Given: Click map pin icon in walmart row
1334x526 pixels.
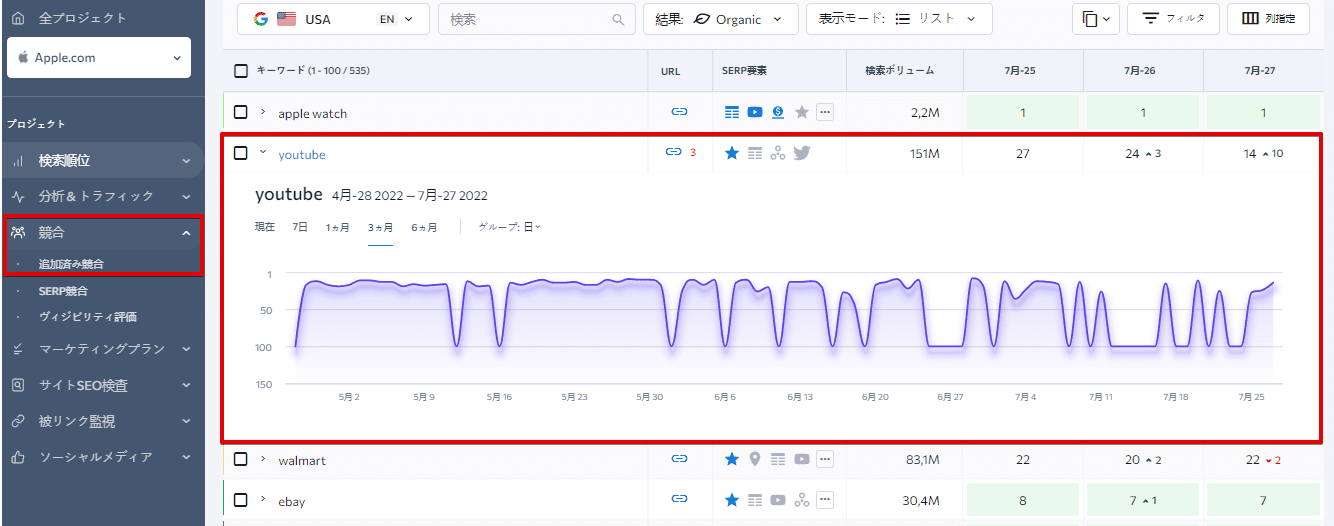Looking at the screenshot, I should 755,459.
